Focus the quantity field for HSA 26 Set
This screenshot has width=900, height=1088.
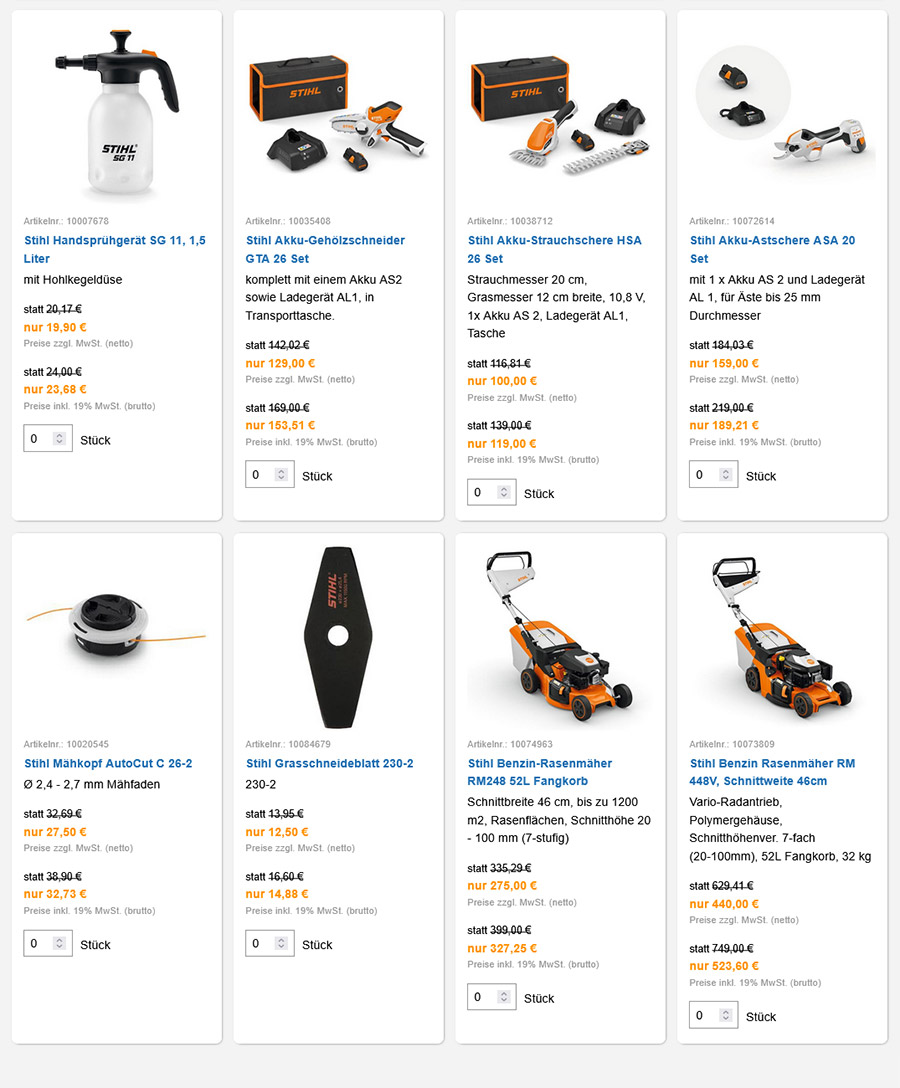point(491,492)
